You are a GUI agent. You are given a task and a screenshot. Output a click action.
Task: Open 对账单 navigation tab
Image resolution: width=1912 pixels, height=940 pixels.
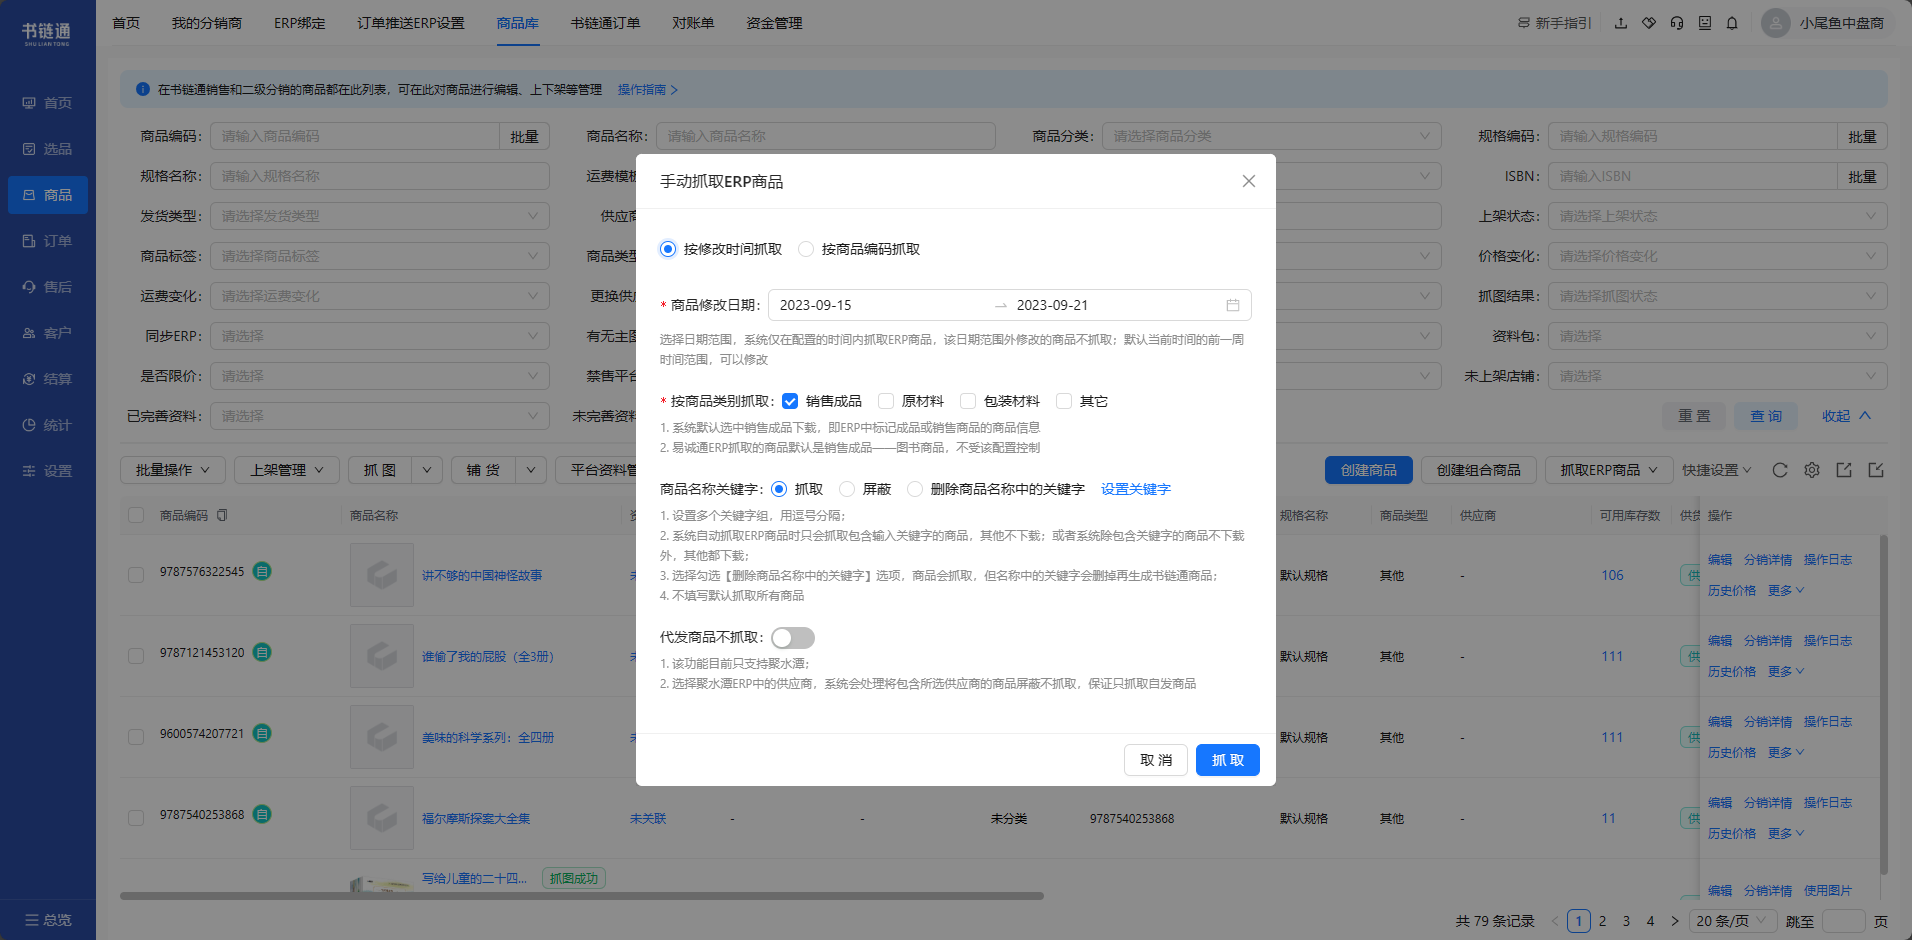point(693,23)
